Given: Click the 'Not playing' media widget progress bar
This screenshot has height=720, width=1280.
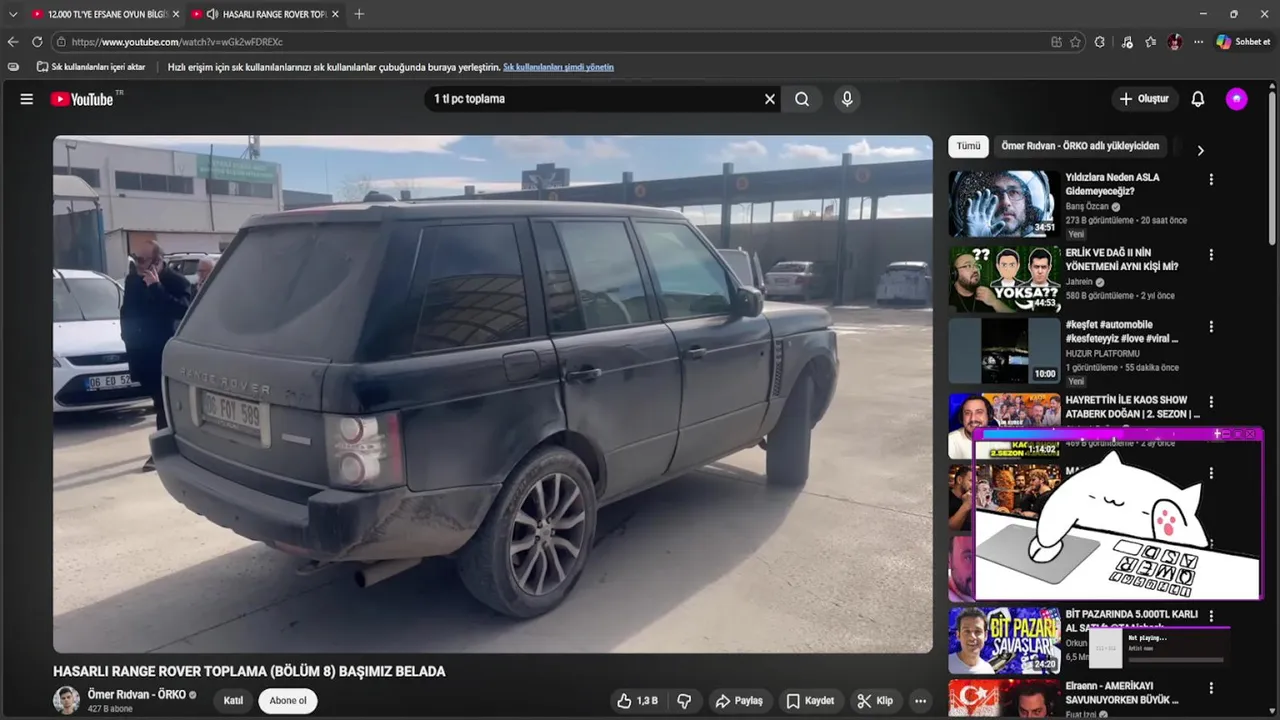Looking at the screenshot, I should pos(1176,660).
